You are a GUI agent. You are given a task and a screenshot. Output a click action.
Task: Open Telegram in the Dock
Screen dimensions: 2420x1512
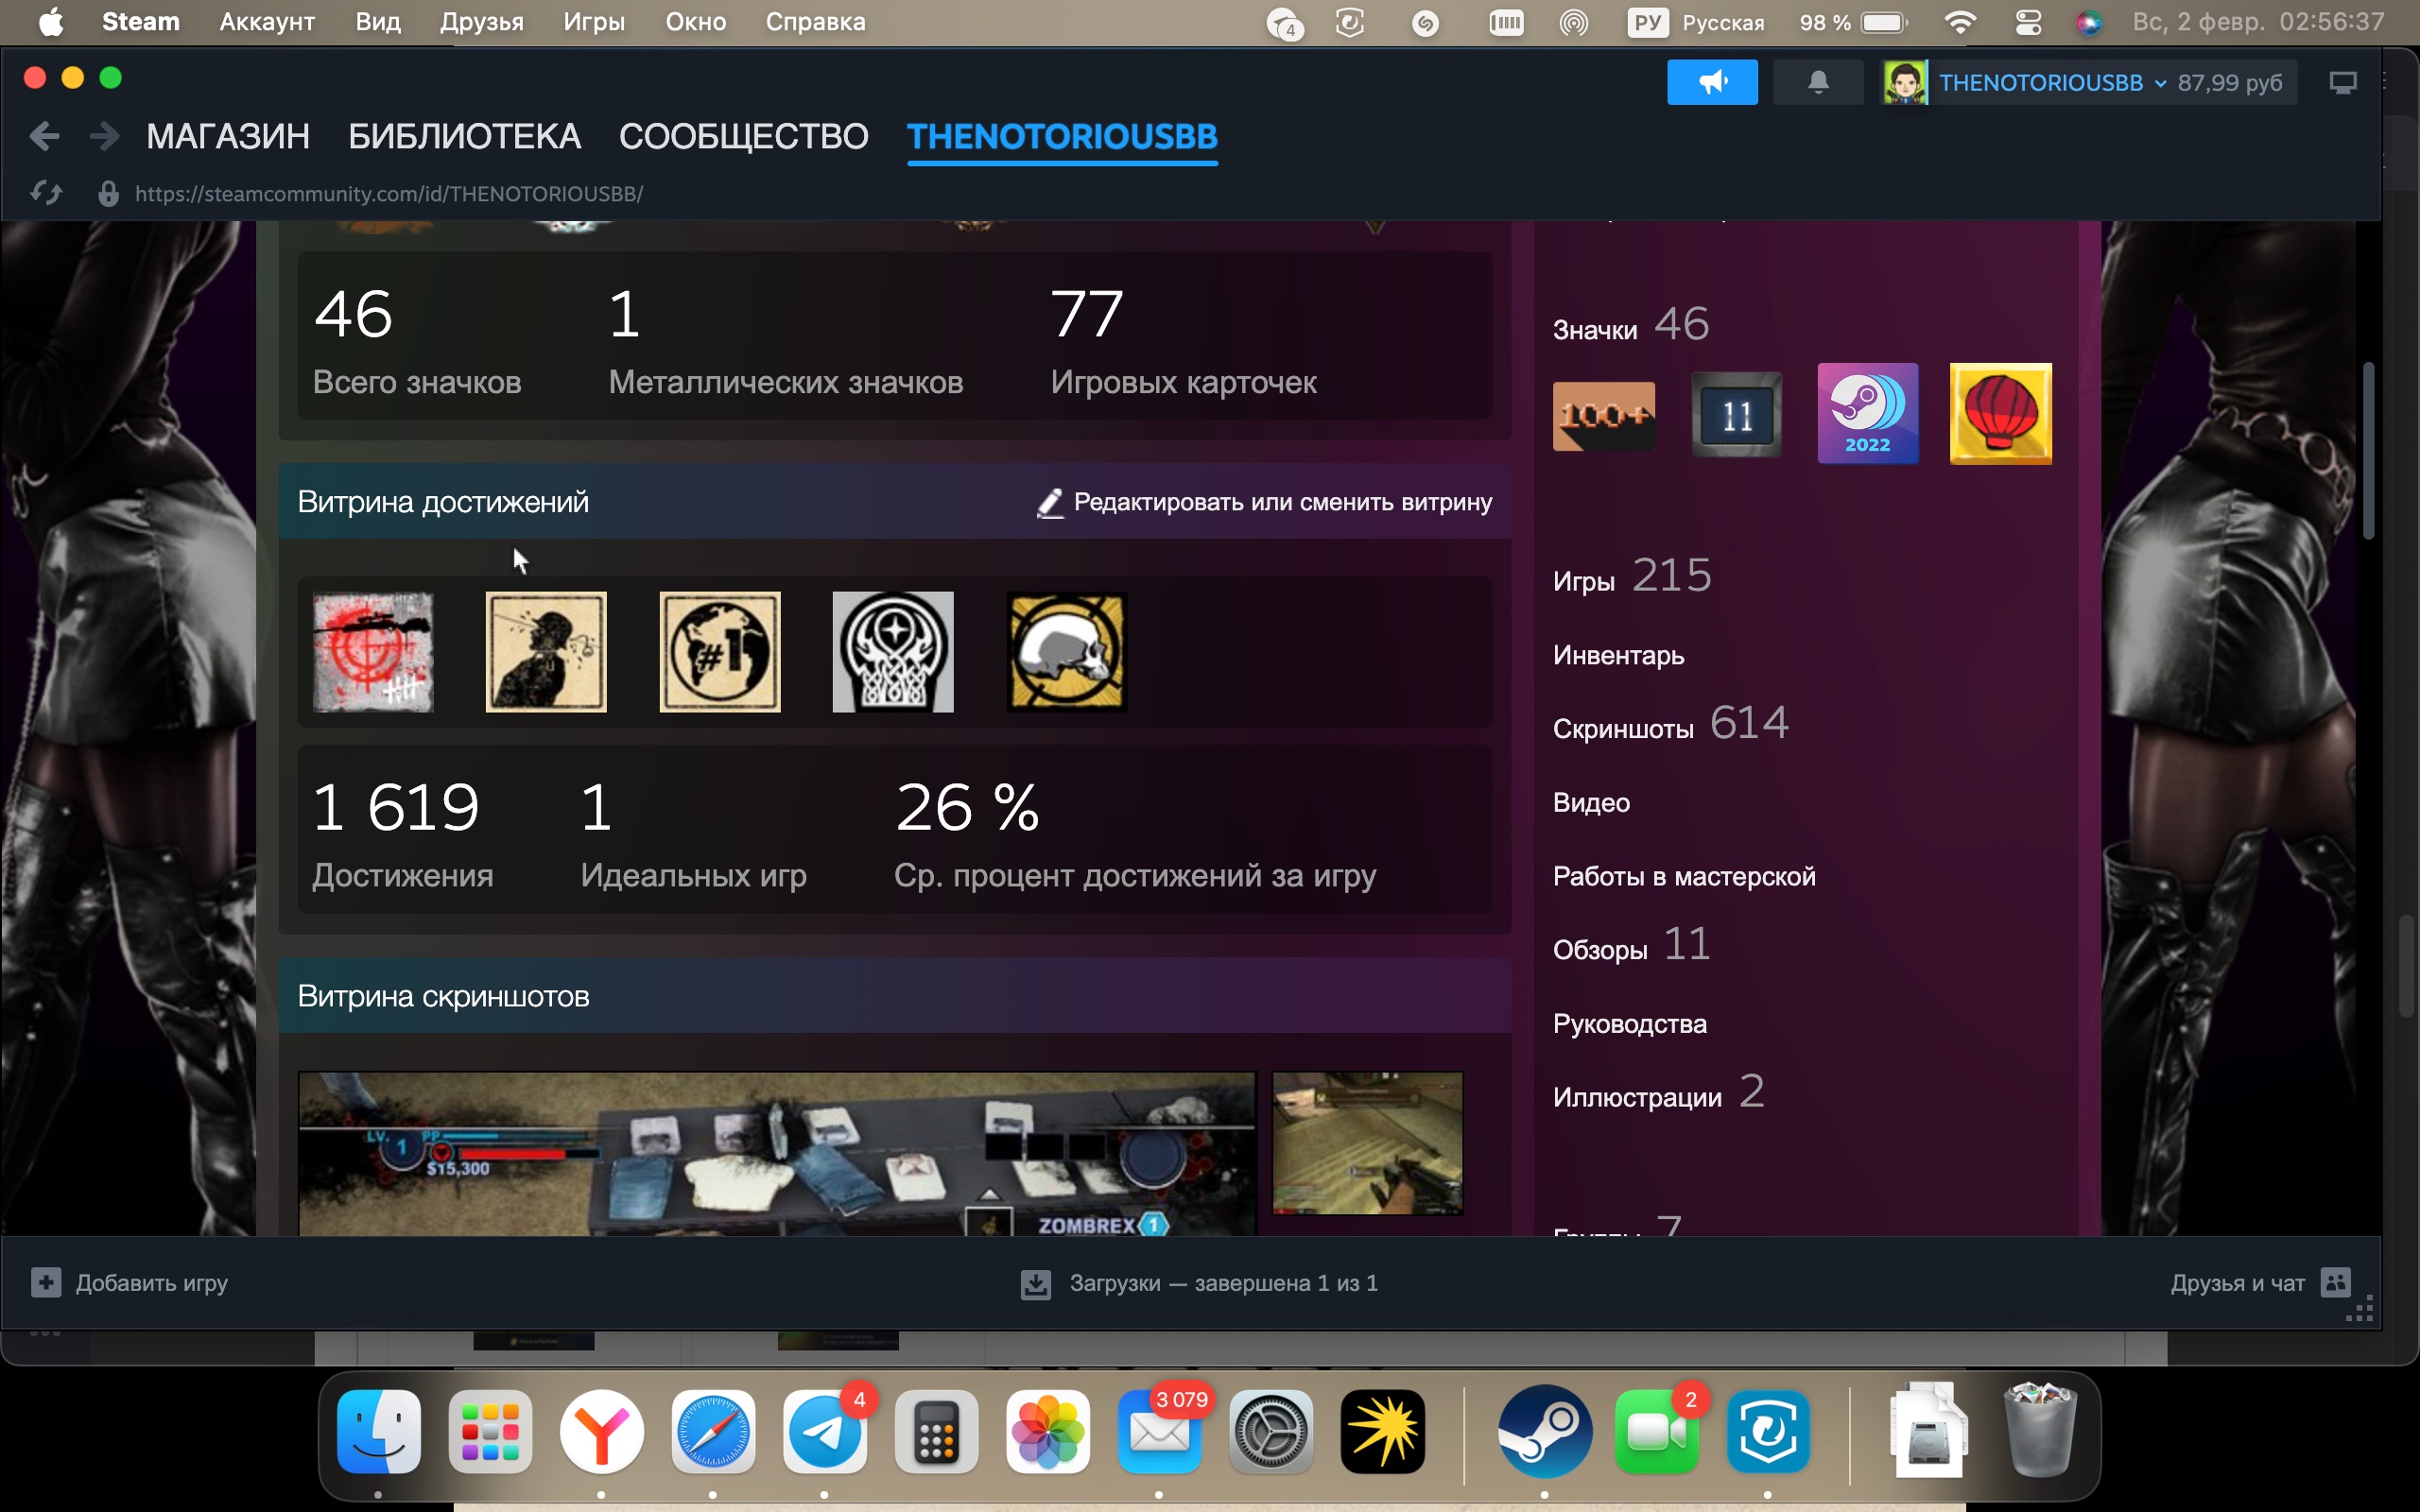point(825,1431)
